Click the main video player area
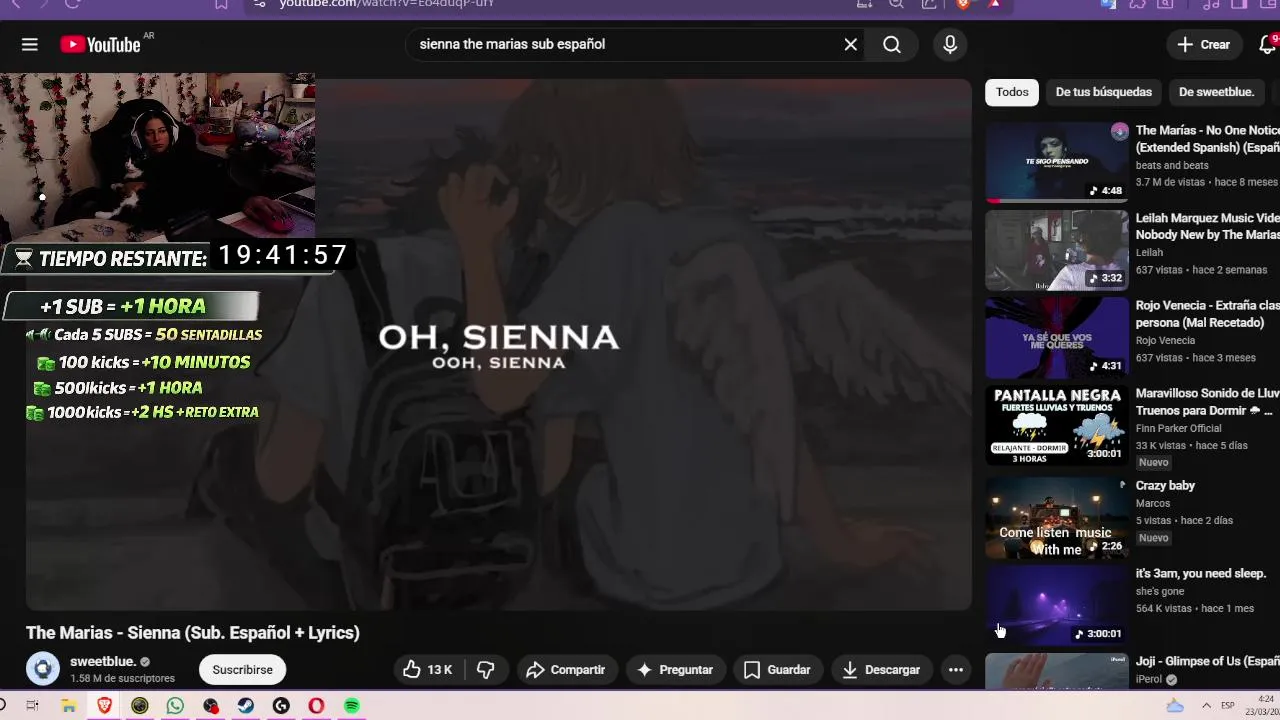Viewport: 1280px width, 720px height. (x=498, y=344)
